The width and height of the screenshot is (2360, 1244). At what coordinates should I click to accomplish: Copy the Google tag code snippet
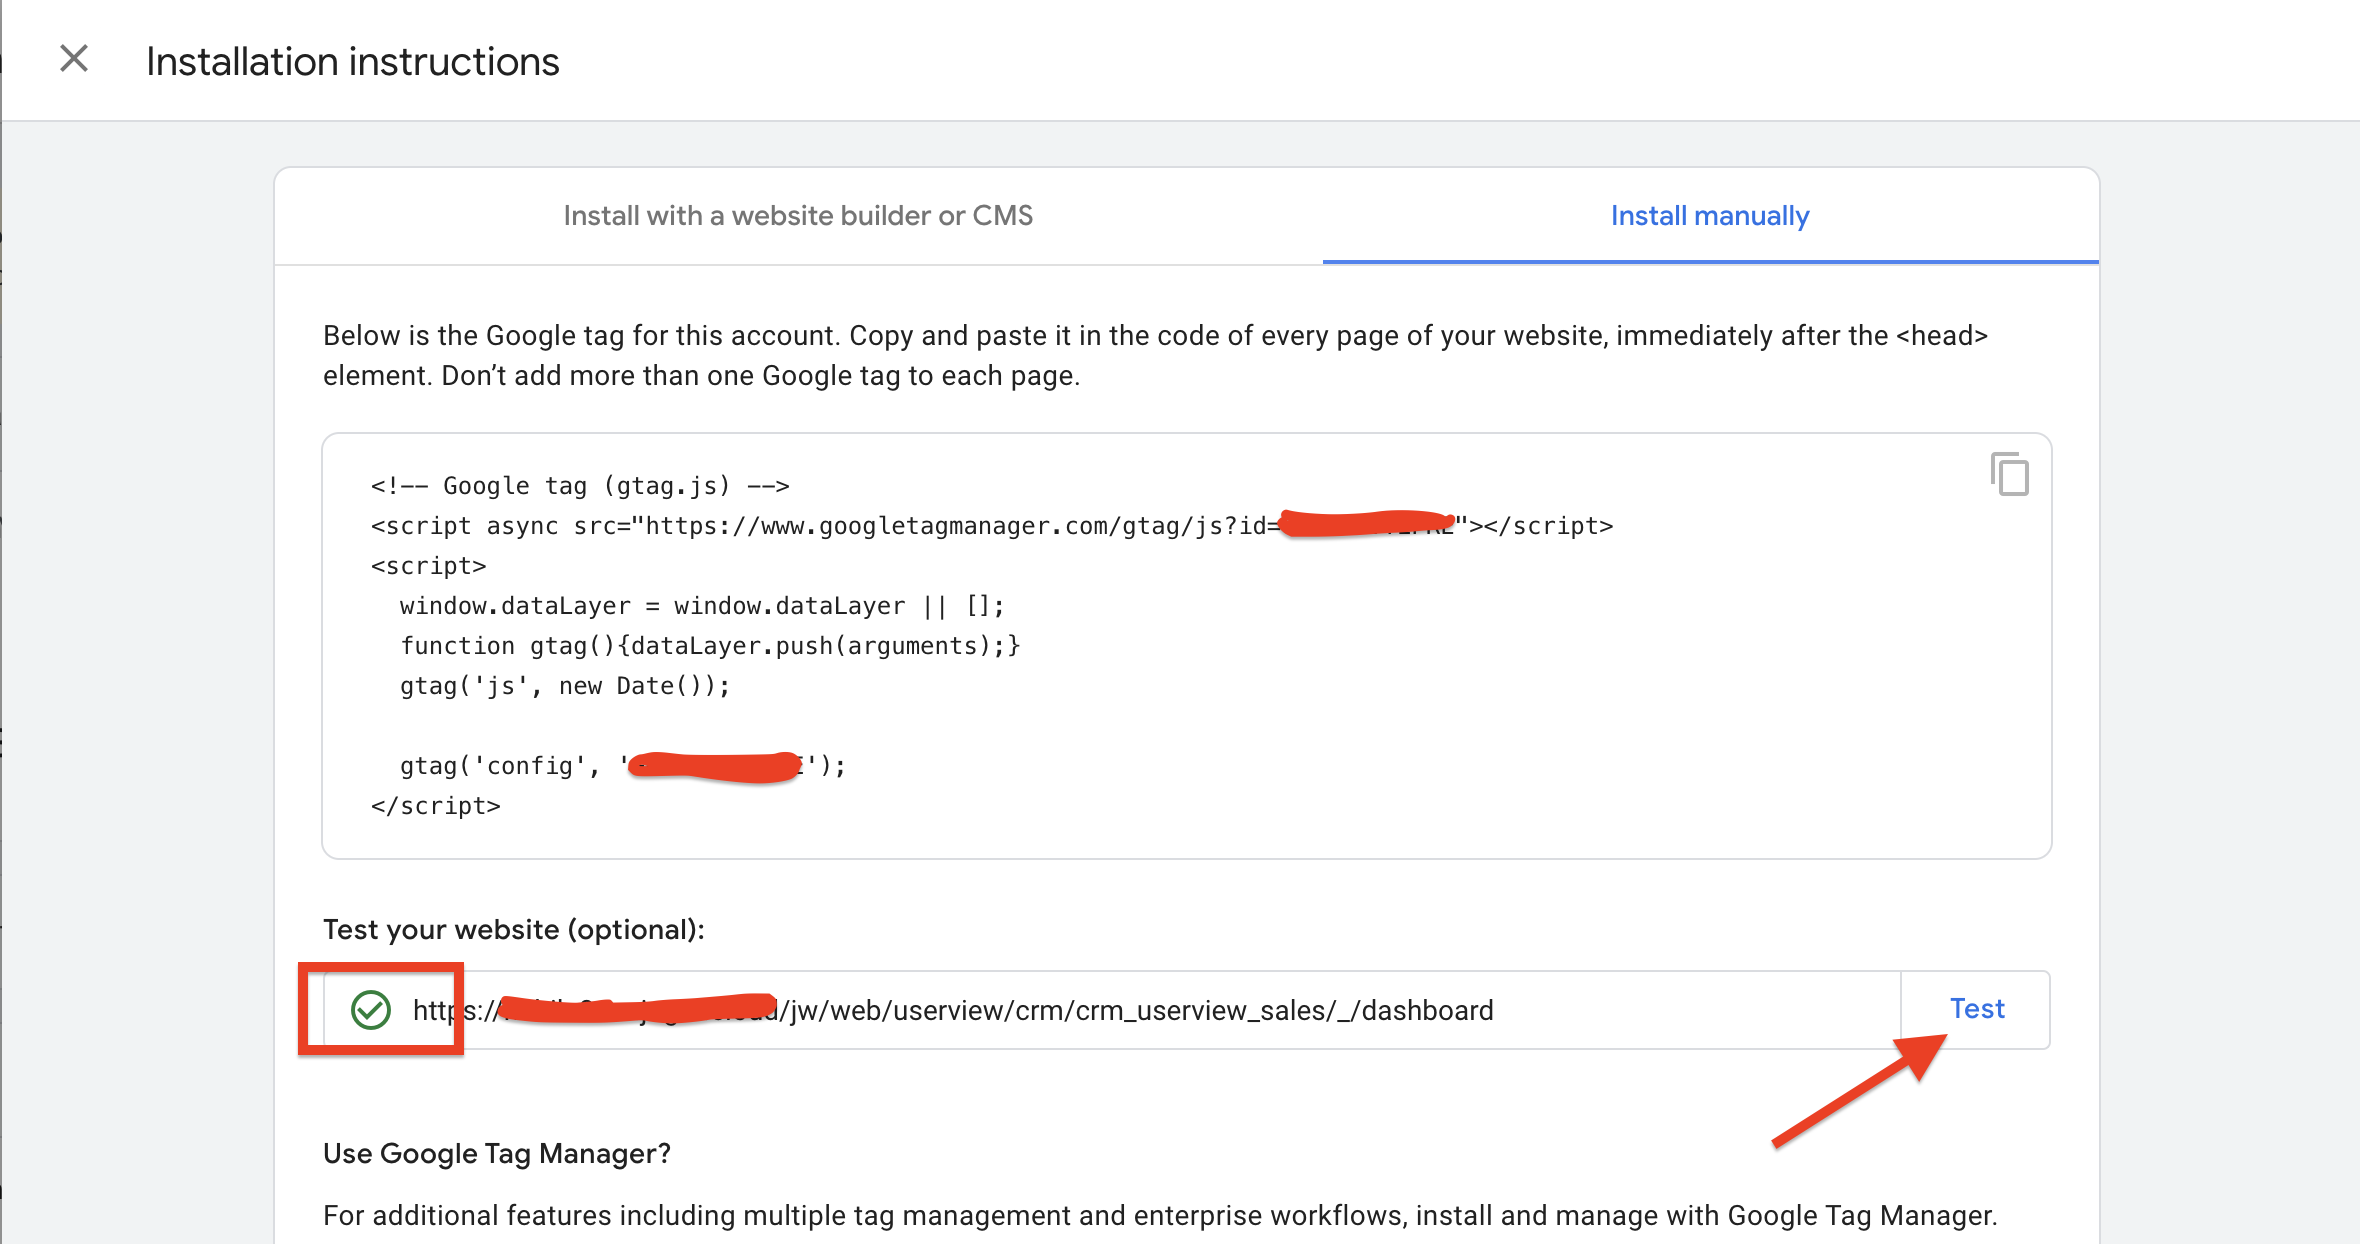tap(2009, 474)
